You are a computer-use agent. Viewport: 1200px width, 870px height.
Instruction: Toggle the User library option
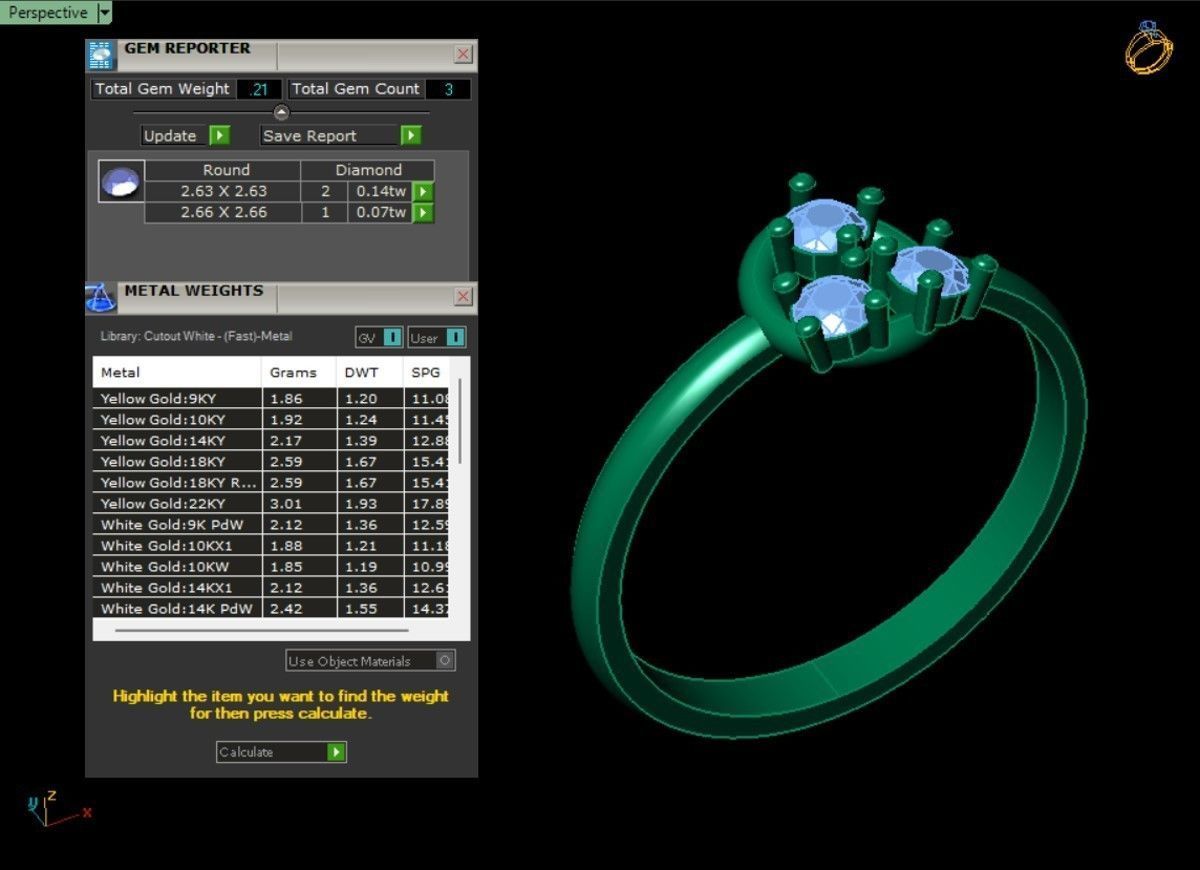click(436, 338)
